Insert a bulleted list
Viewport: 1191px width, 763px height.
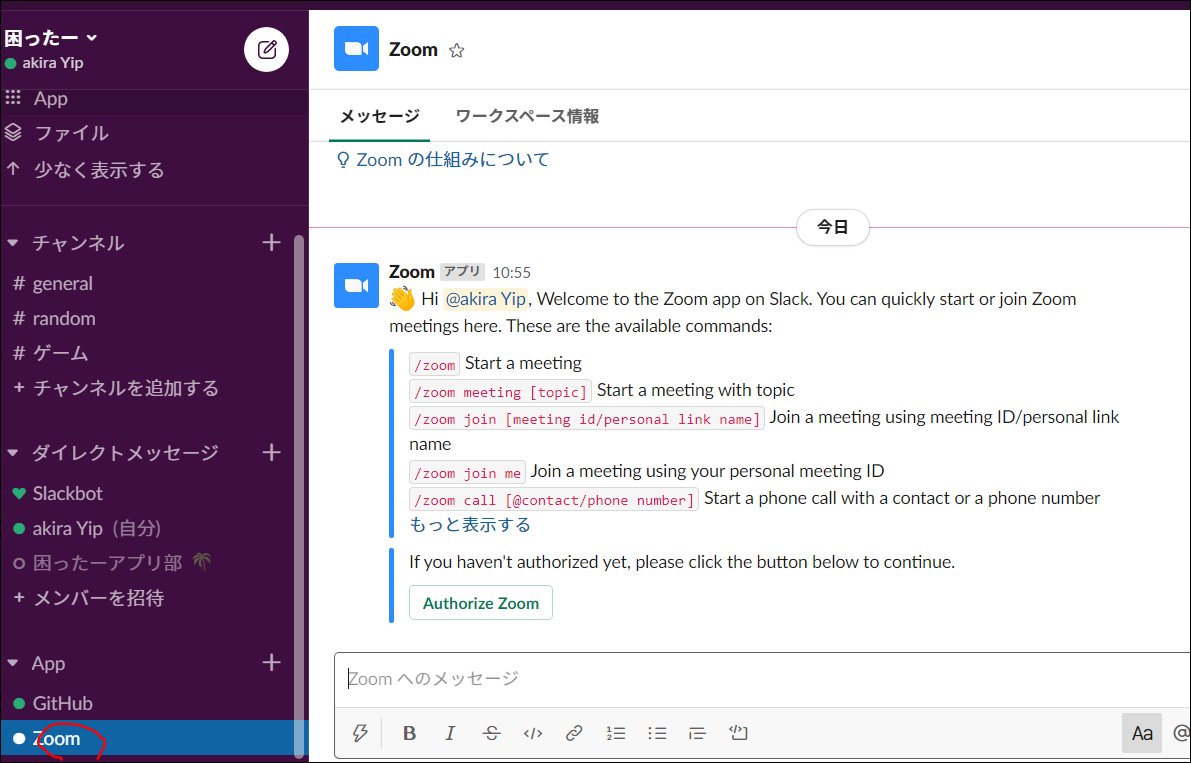(657, 733)
